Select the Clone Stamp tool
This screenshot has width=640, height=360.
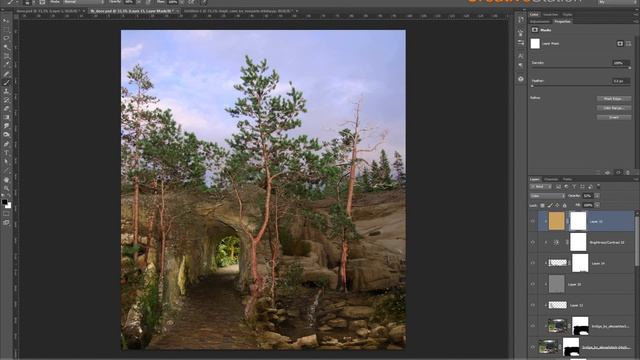pyautogui.click(x=6, y=91)
